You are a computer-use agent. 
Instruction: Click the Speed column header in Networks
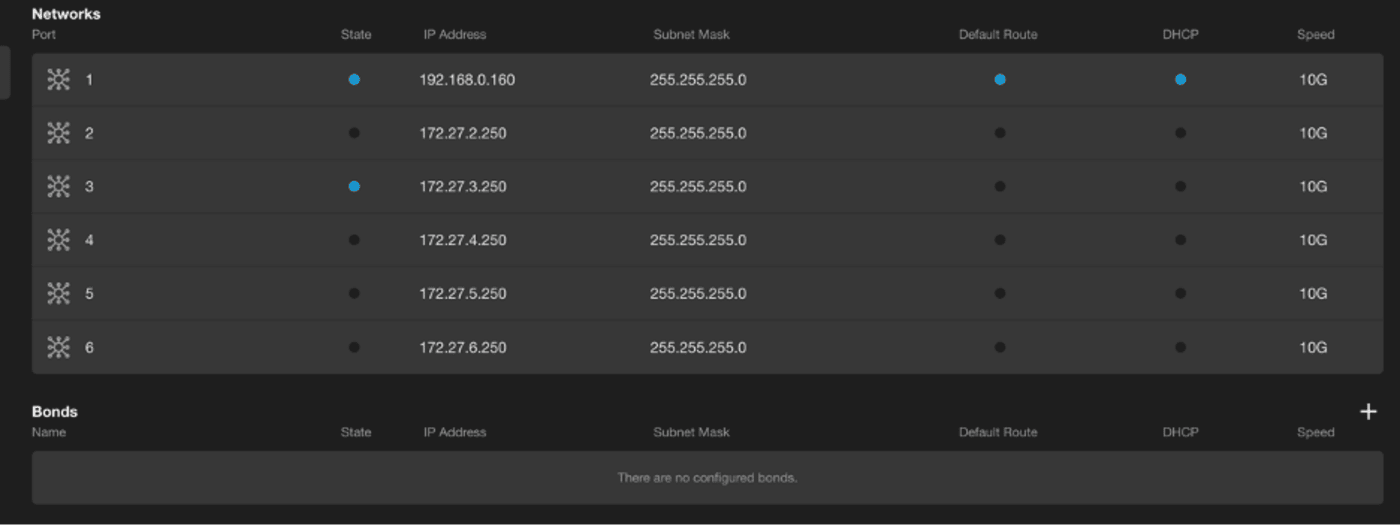coord(1315,34)
